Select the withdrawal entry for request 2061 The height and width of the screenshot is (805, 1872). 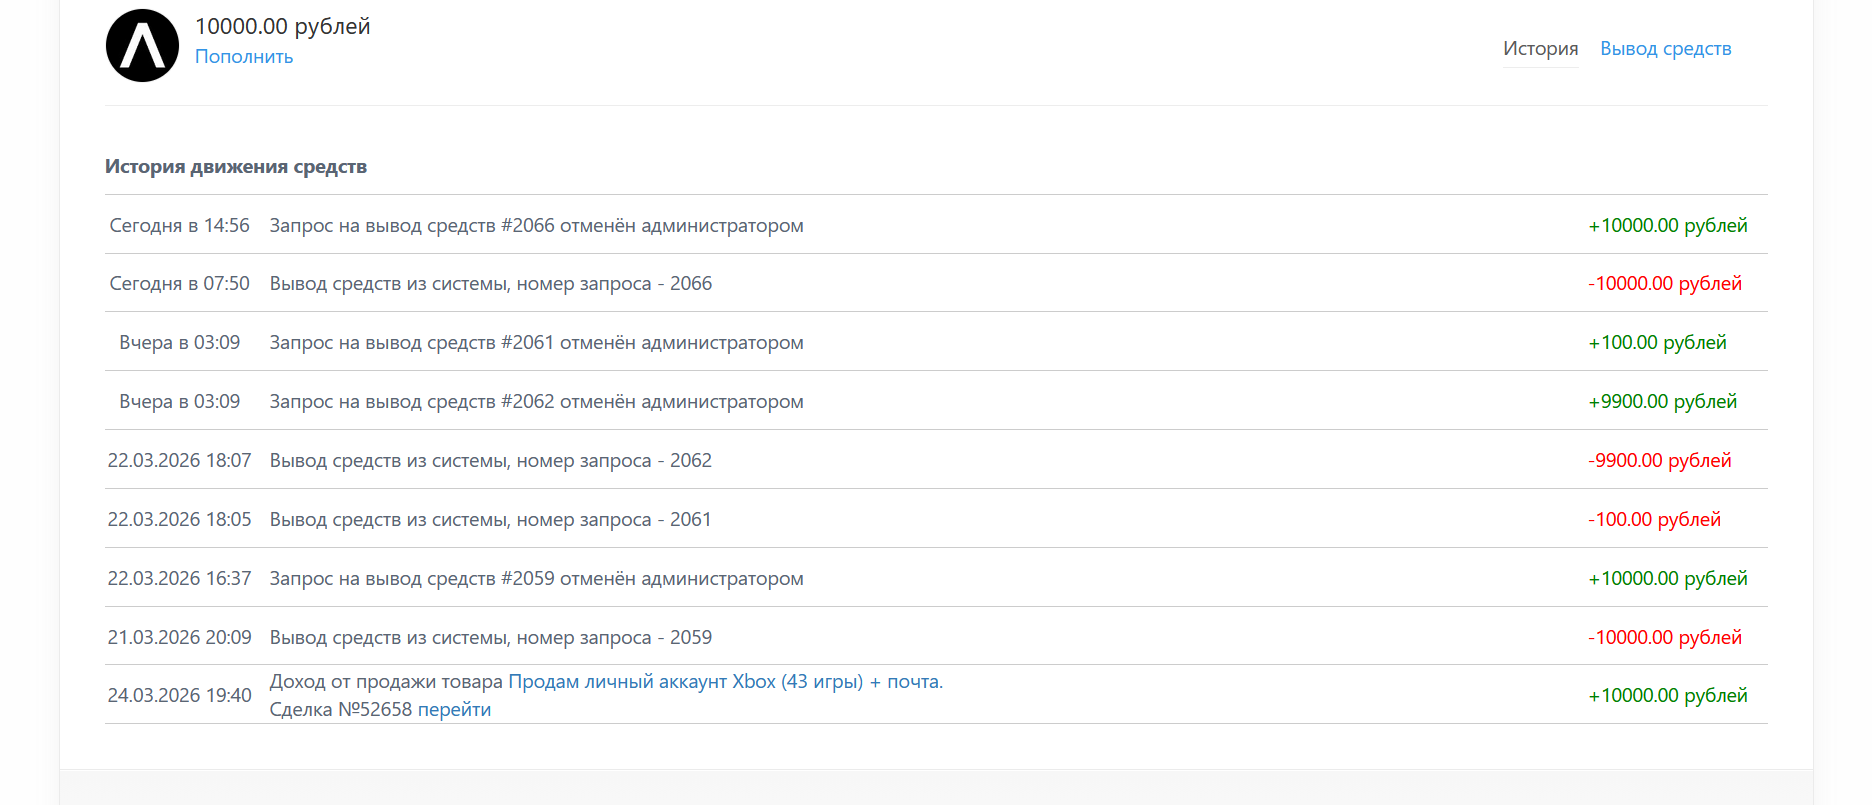[490, 520]
